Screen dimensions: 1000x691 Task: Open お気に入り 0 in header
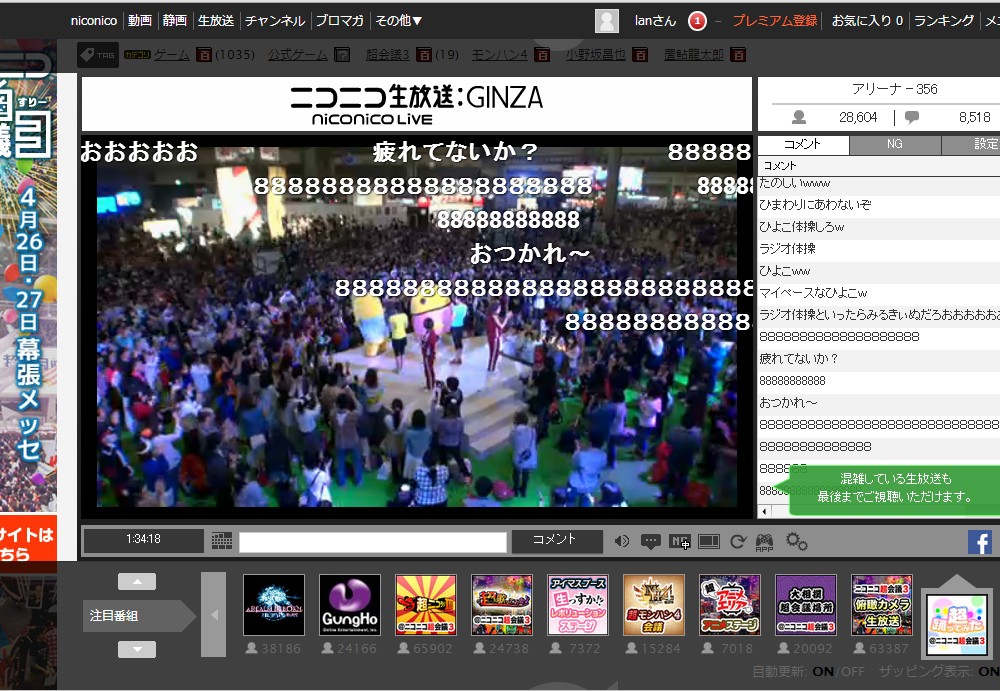867,20
